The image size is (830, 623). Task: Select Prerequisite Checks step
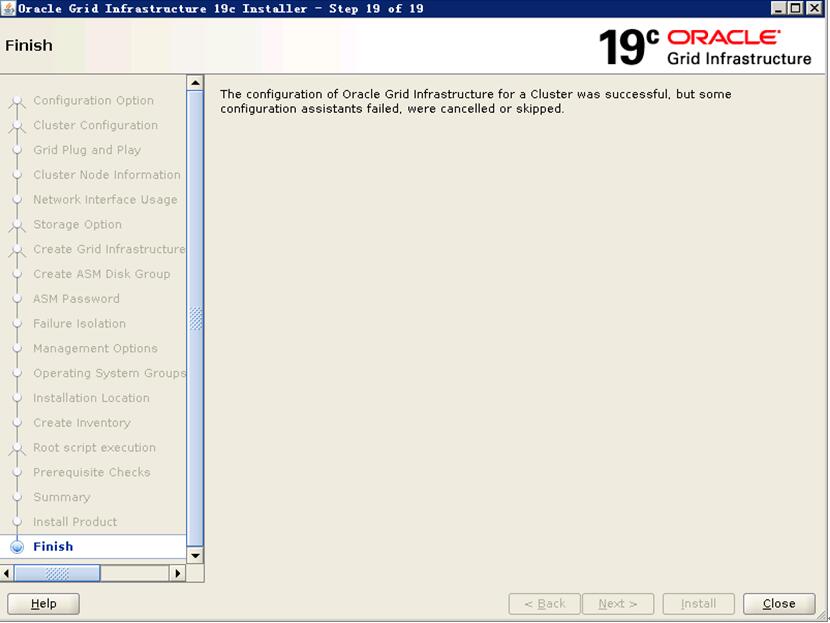92,472
